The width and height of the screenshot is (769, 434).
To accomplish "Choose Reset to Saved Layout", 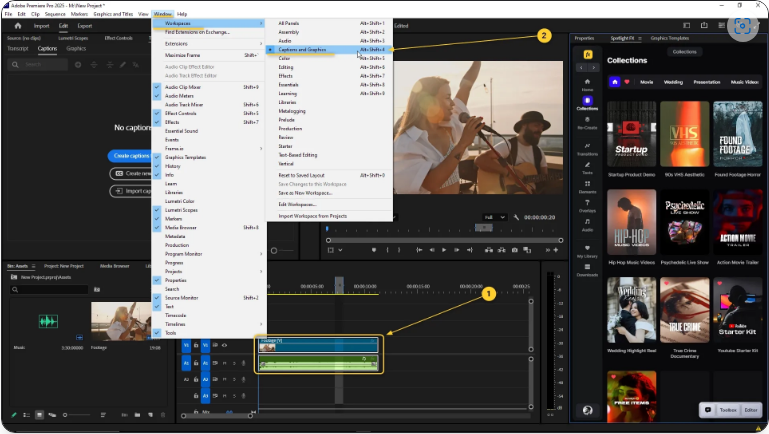I will (329, 175).
